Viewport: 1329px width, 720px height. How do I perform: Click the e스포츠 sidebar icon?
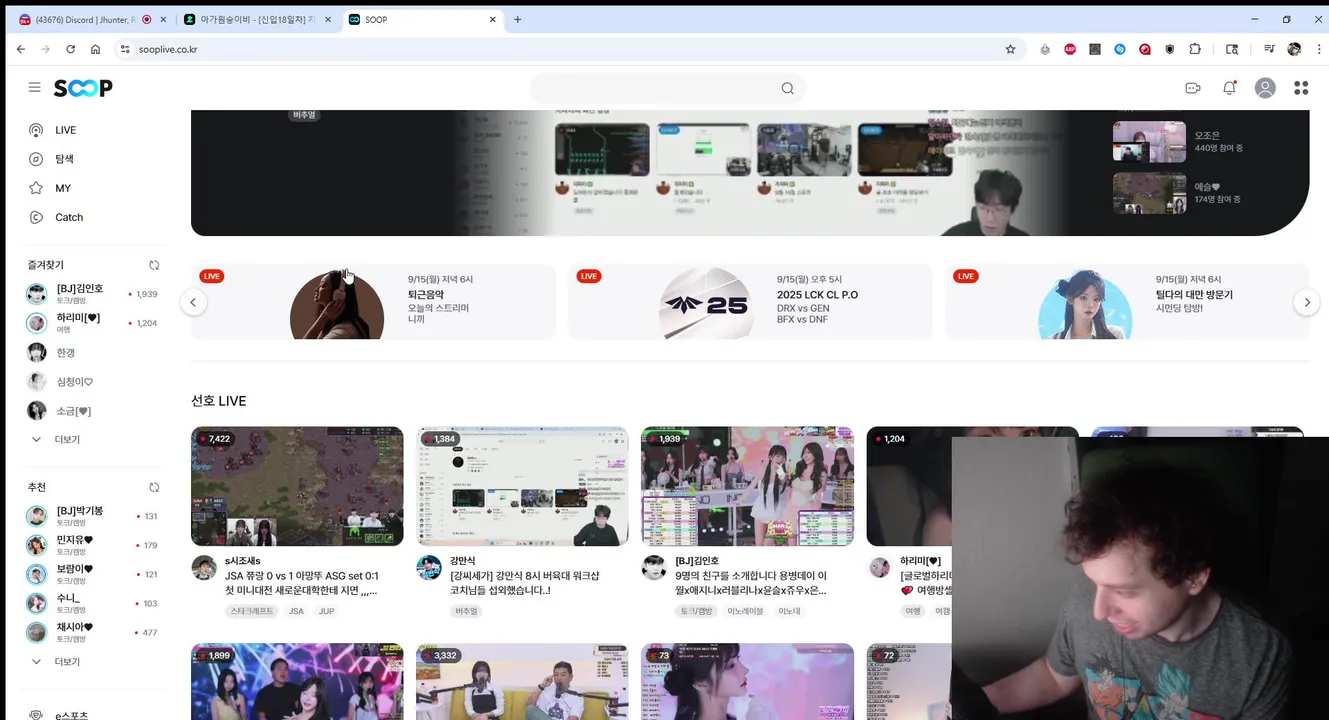pyautogui.click(x=37, y=715)
